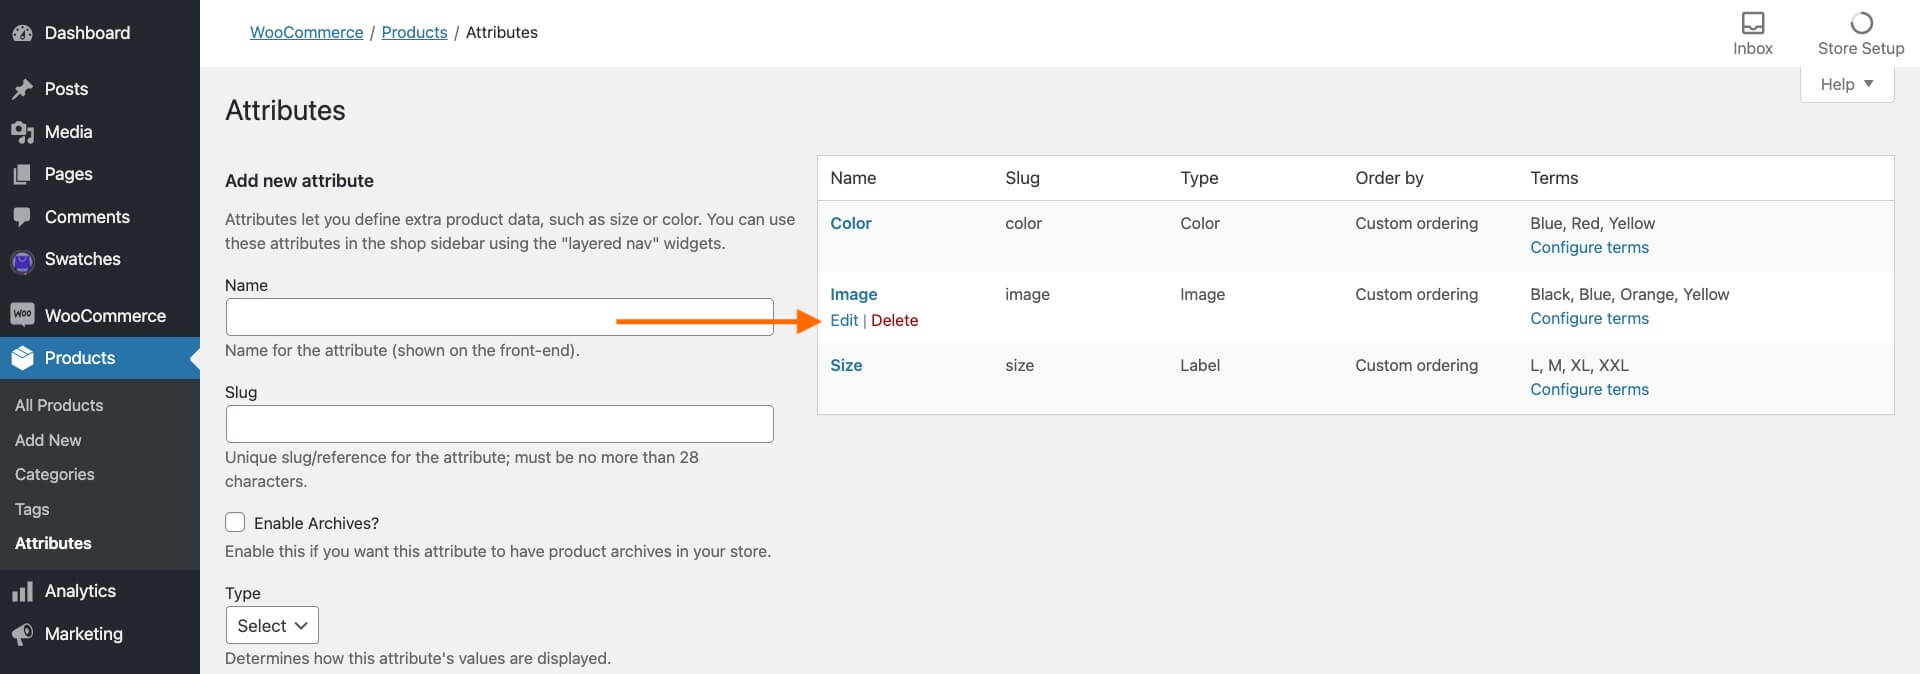Click the 'size' slug cell
Image resolution: width=1920 pixels, height=674 pixels.
coord(1019,365)
